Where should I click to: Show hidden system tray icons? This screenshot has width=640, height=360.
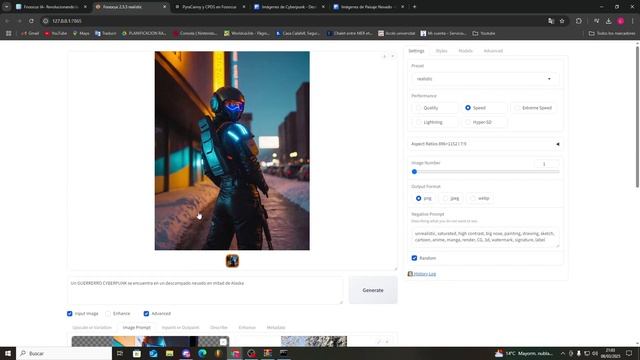(563, 353)
